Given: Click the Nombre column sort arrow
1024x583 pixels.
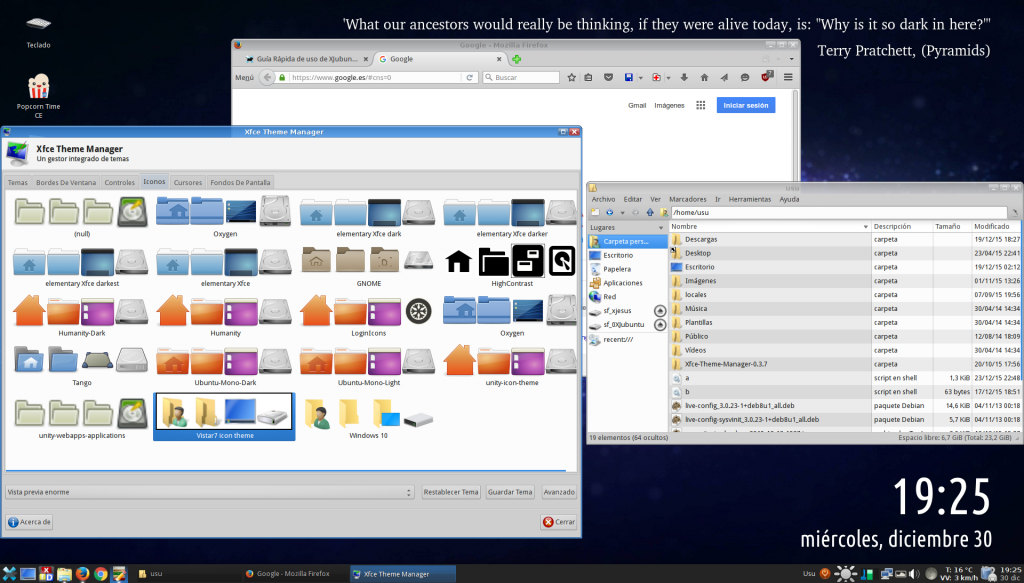Looking at the screenshot, I should (x=866, y=227).
